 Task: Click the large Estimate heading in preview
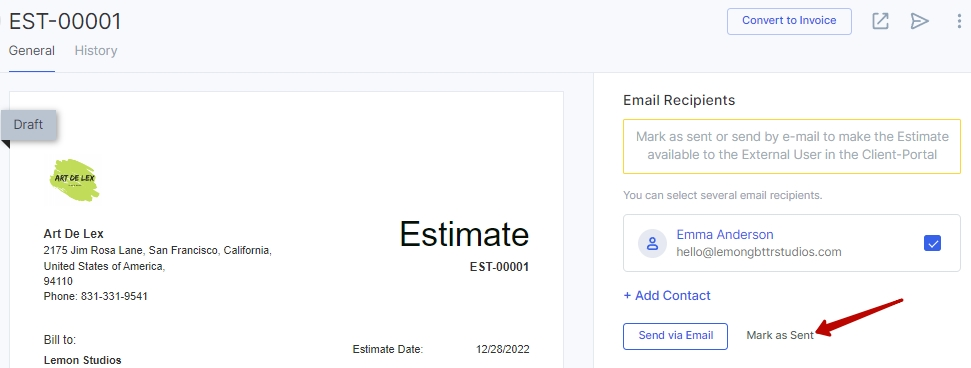(464, 234)
